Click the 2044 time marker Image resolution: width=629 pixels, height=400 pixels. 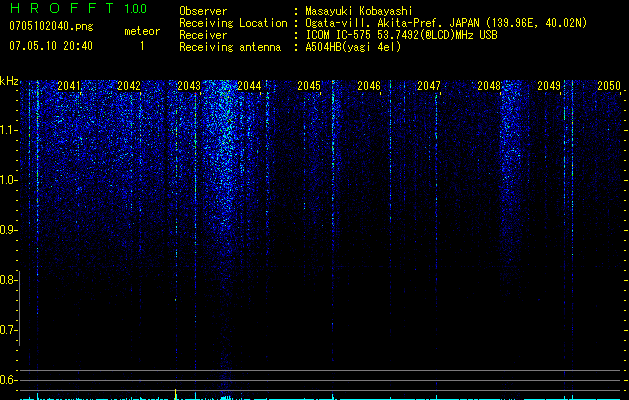pyautogui.click(x=249, y=86)
